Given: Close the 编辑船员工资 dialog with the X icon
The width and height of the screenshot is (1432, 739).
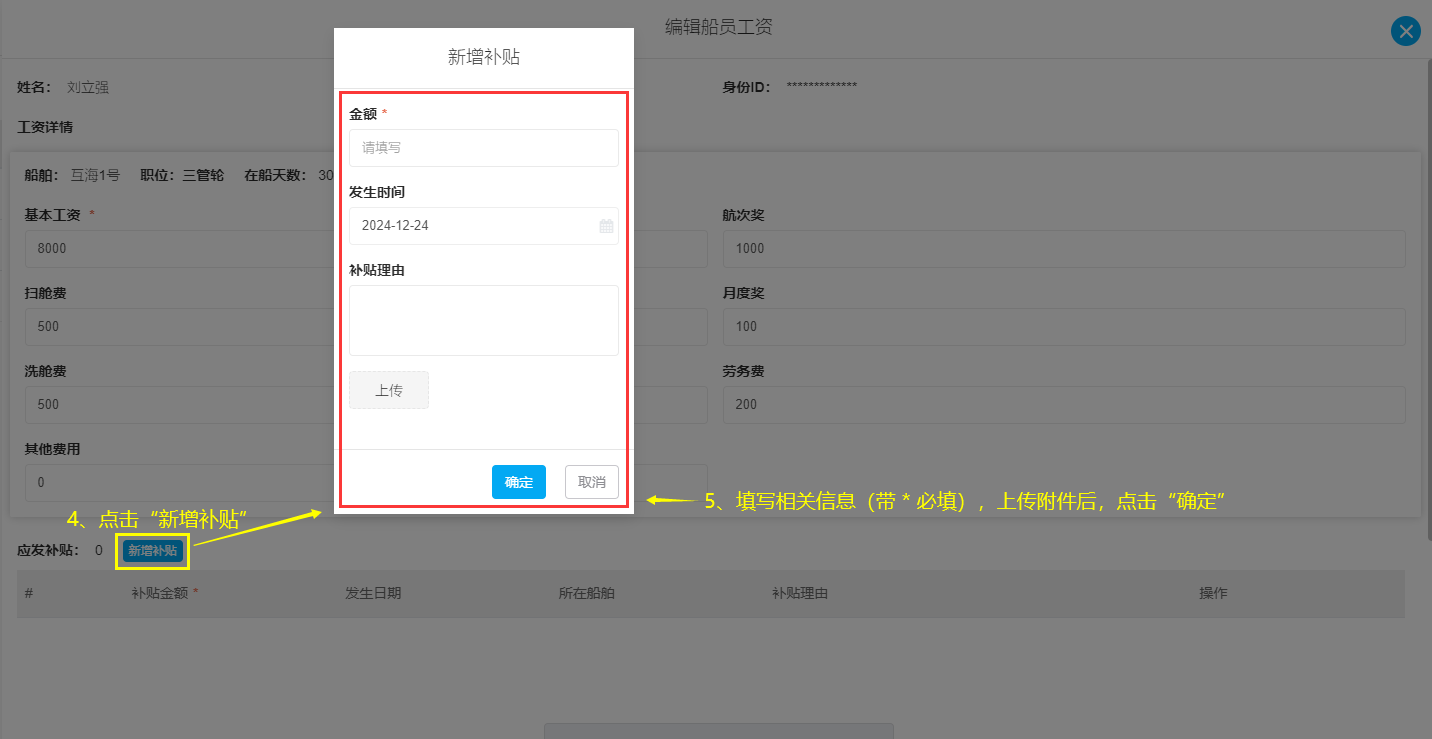Looking at the screenshot, I should [x=1406, y=31].
